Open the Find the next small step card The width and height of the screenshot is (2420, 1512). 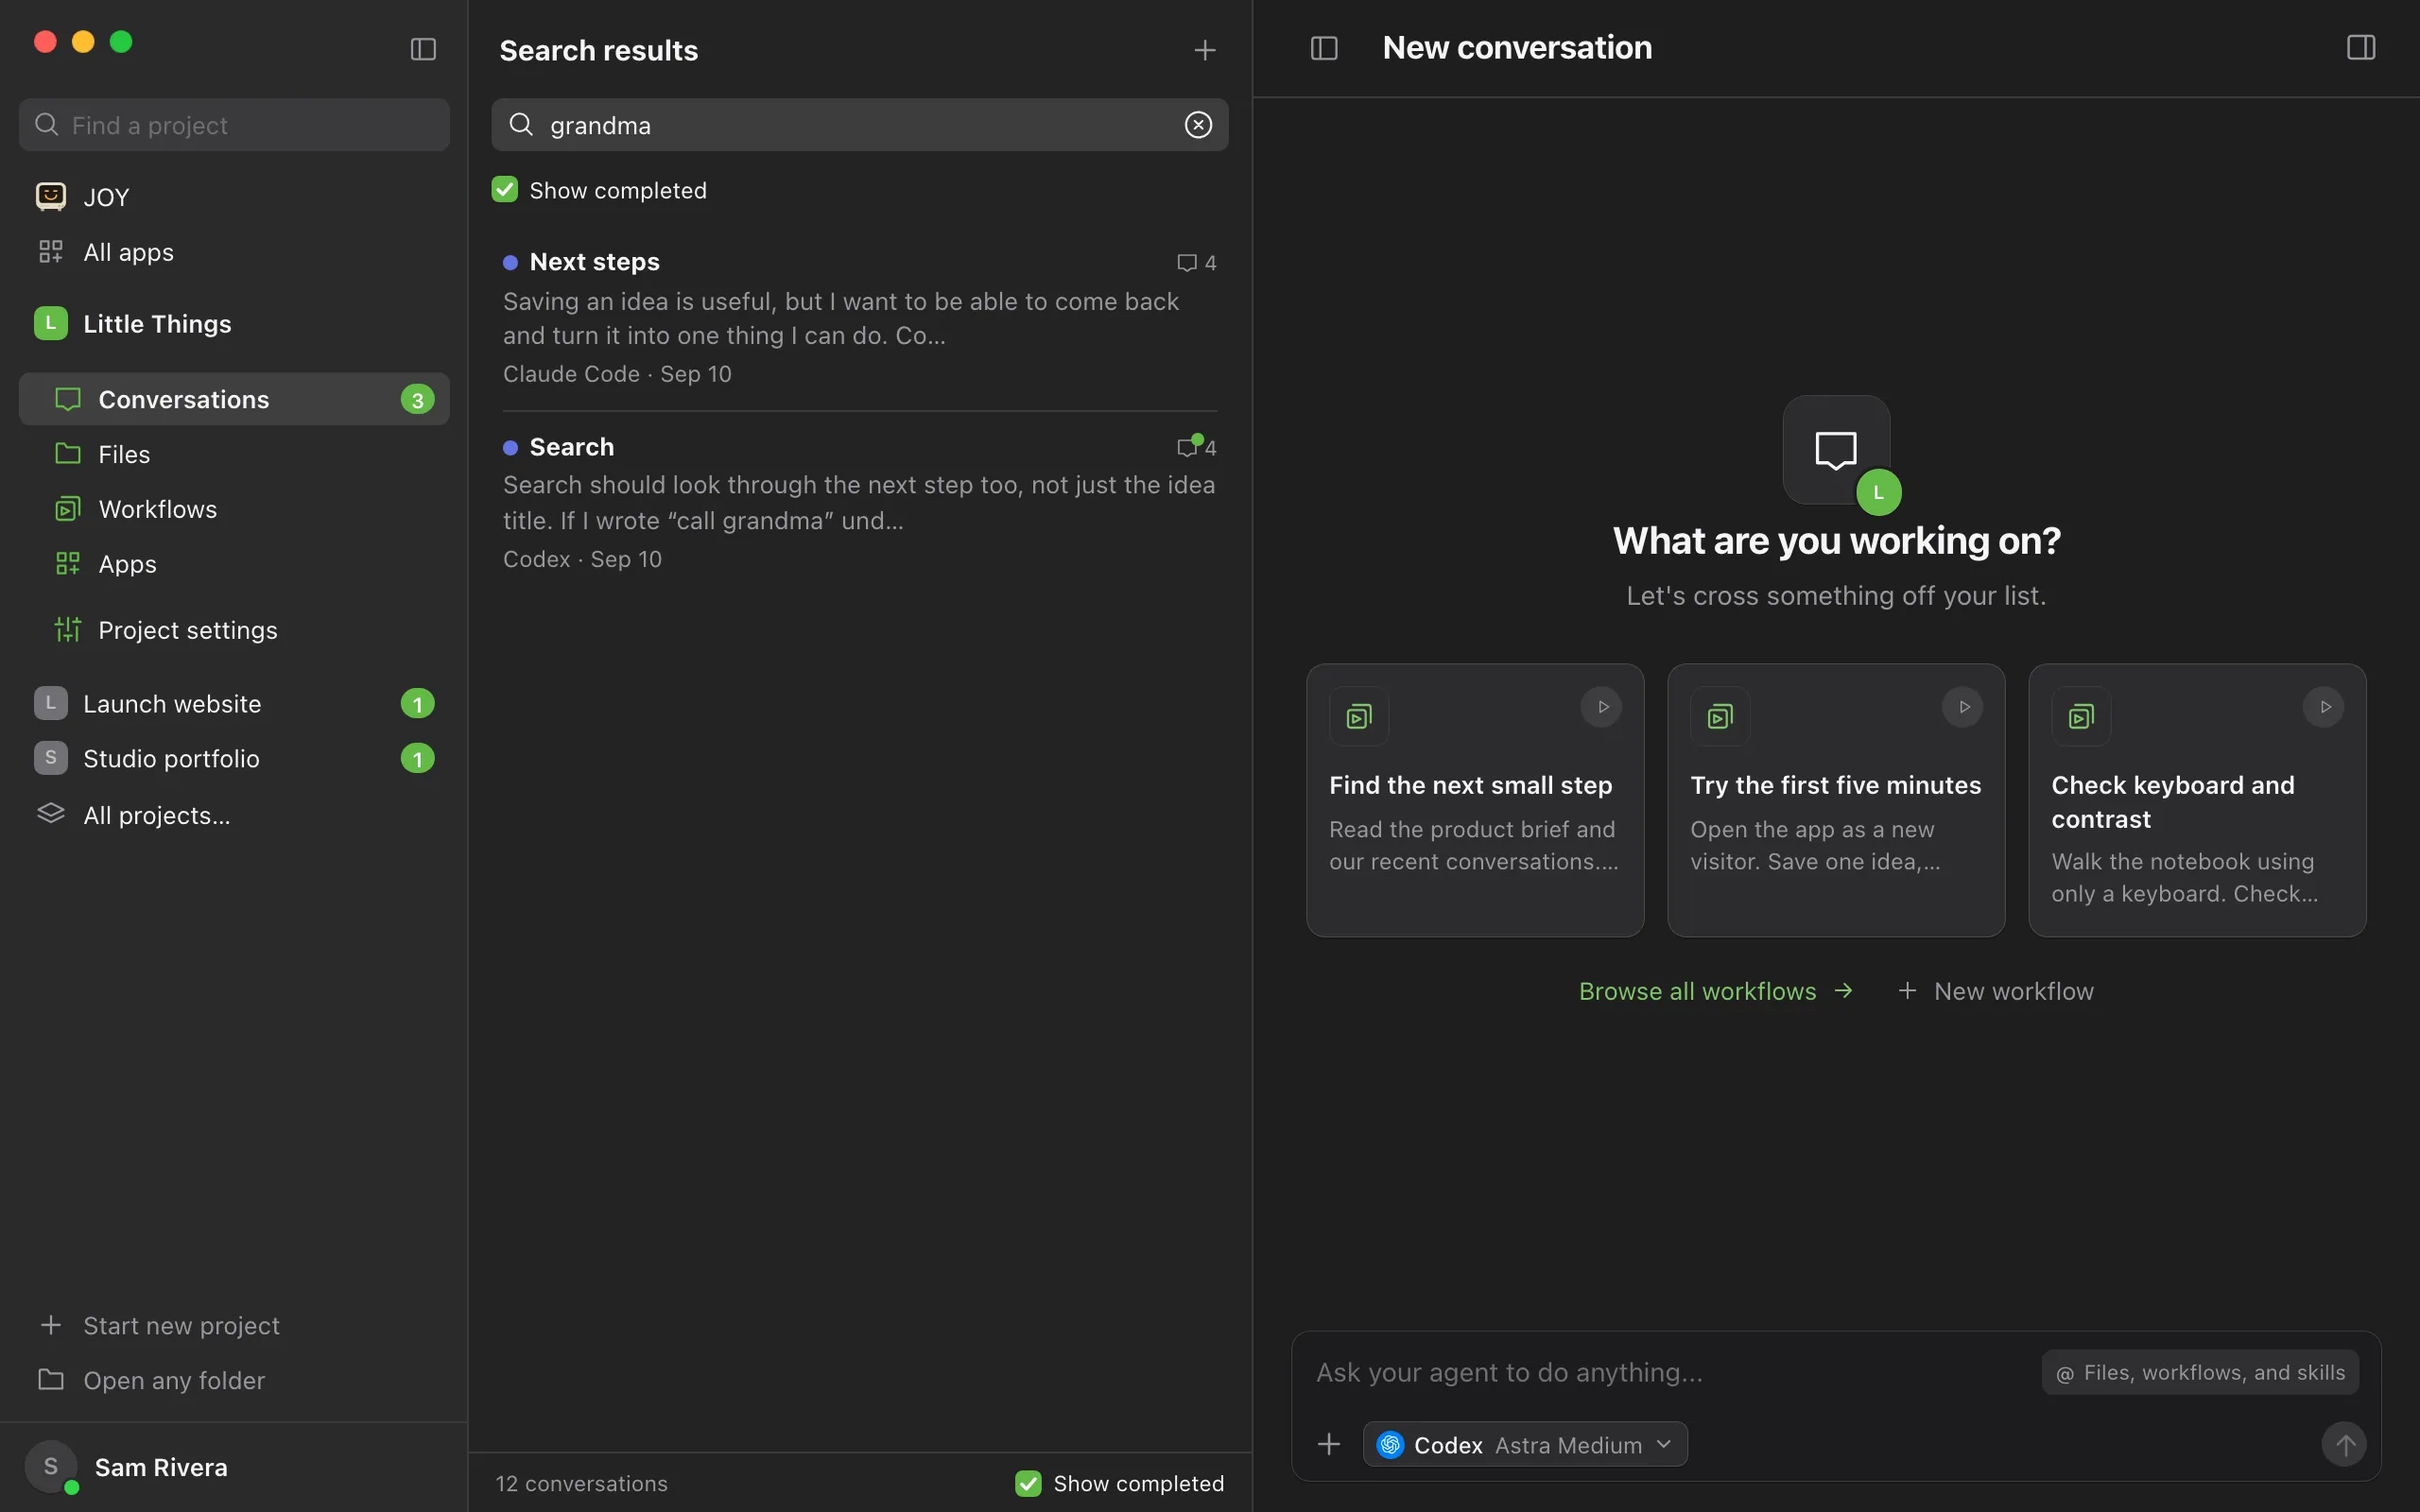1475,800
